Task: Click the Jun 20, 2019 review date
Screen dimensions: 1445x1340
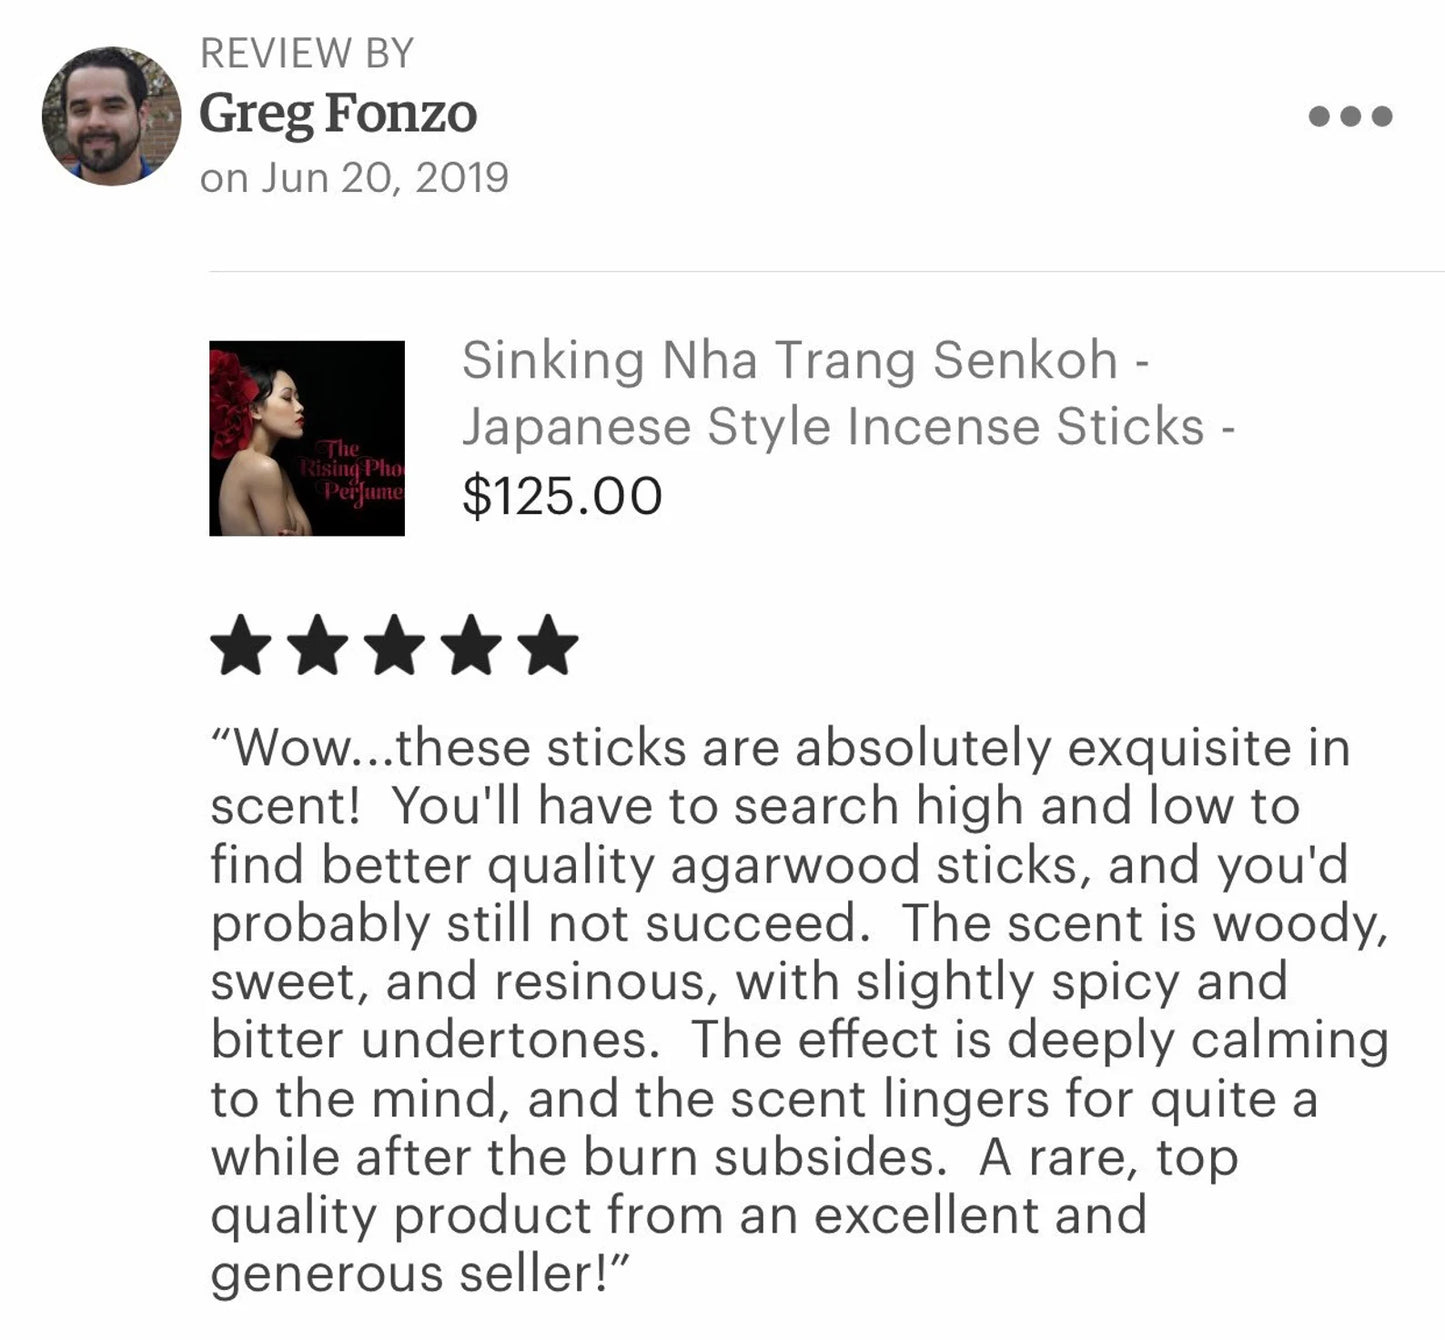Action: (385, 178)
